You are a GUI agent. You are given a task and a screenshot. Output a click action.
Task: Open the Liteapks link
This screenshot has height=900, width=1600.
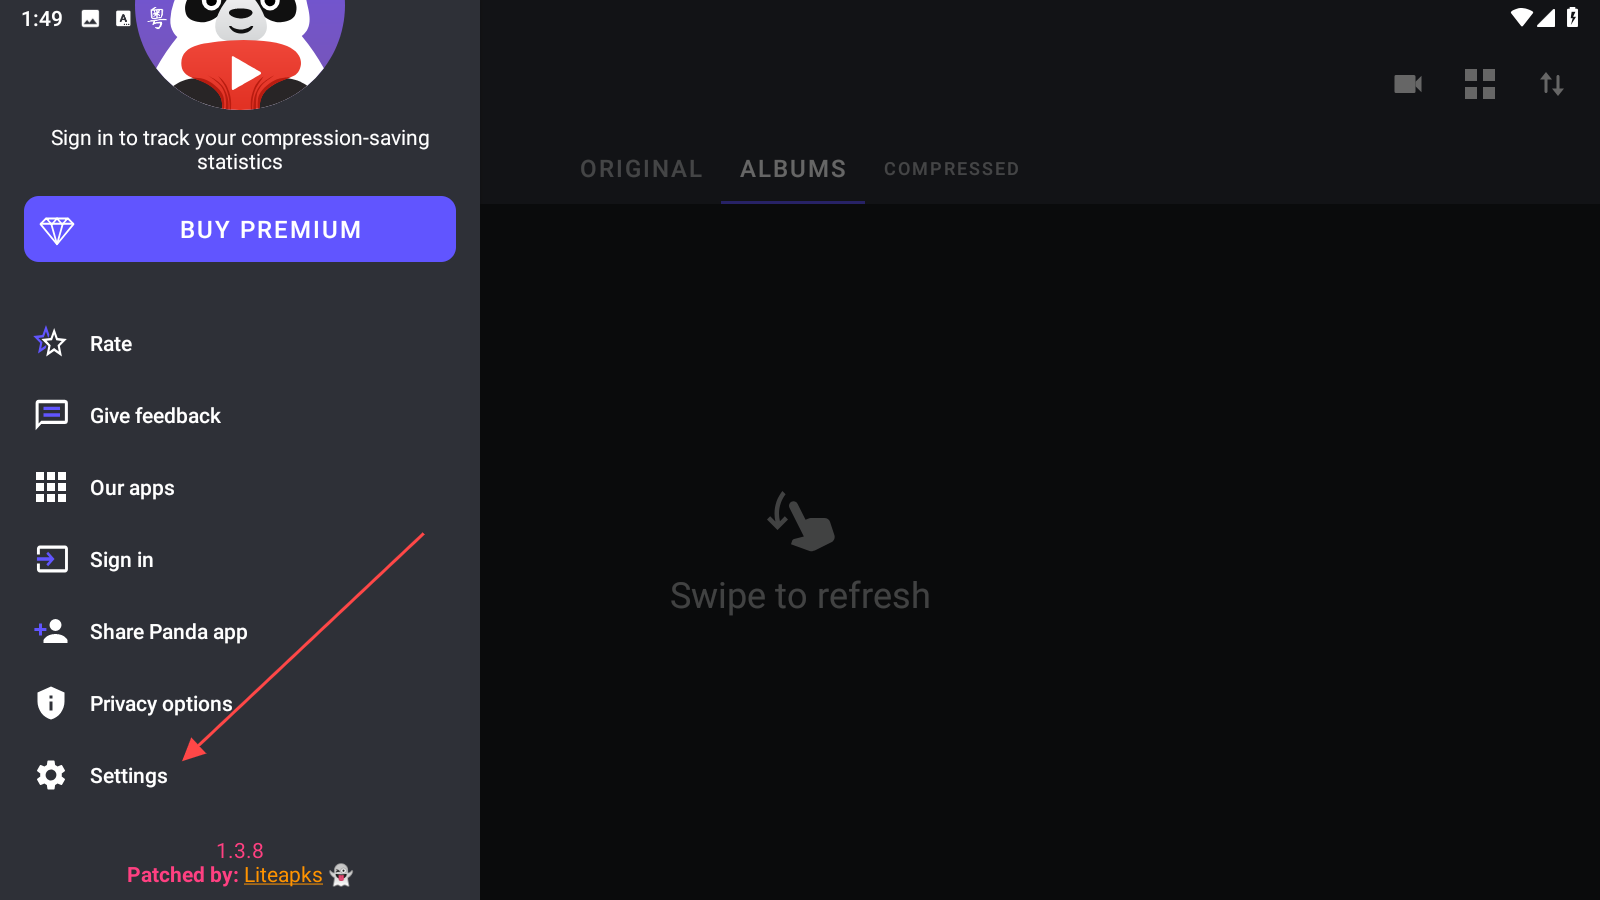coord(283,875)
